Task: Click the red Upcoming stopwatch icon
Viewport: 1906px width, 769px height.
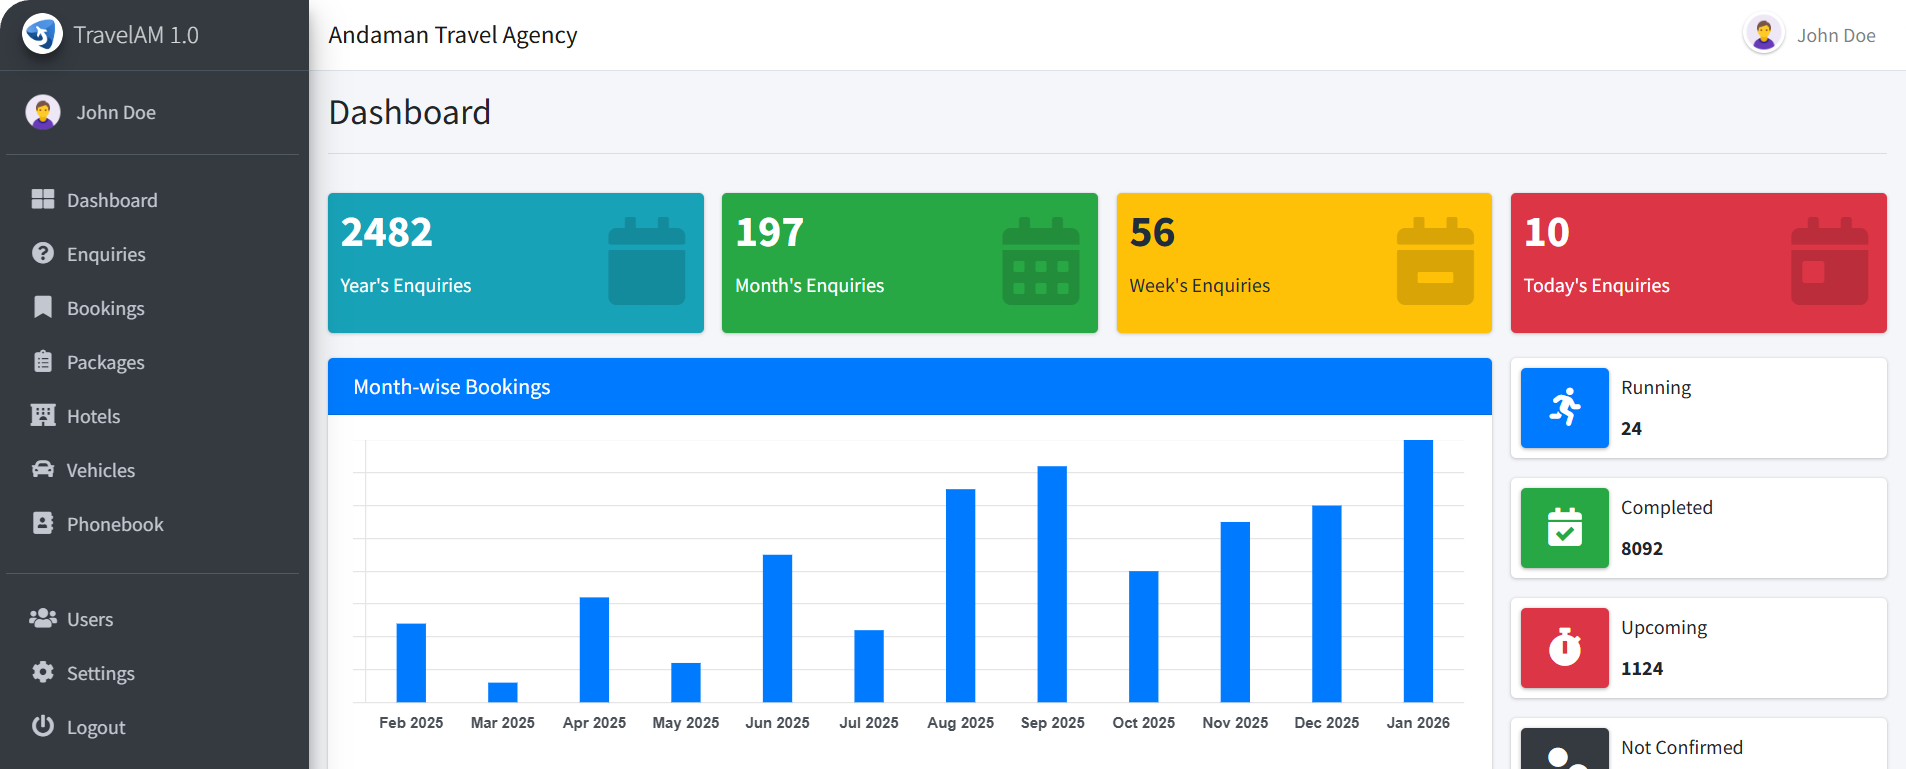Action: pos(1564,648)
